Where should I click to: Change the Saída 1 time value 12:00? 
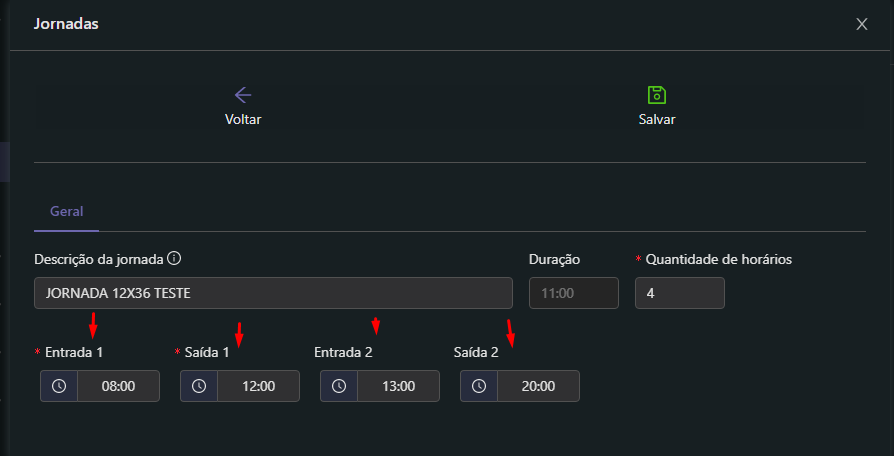click(258, 386)
